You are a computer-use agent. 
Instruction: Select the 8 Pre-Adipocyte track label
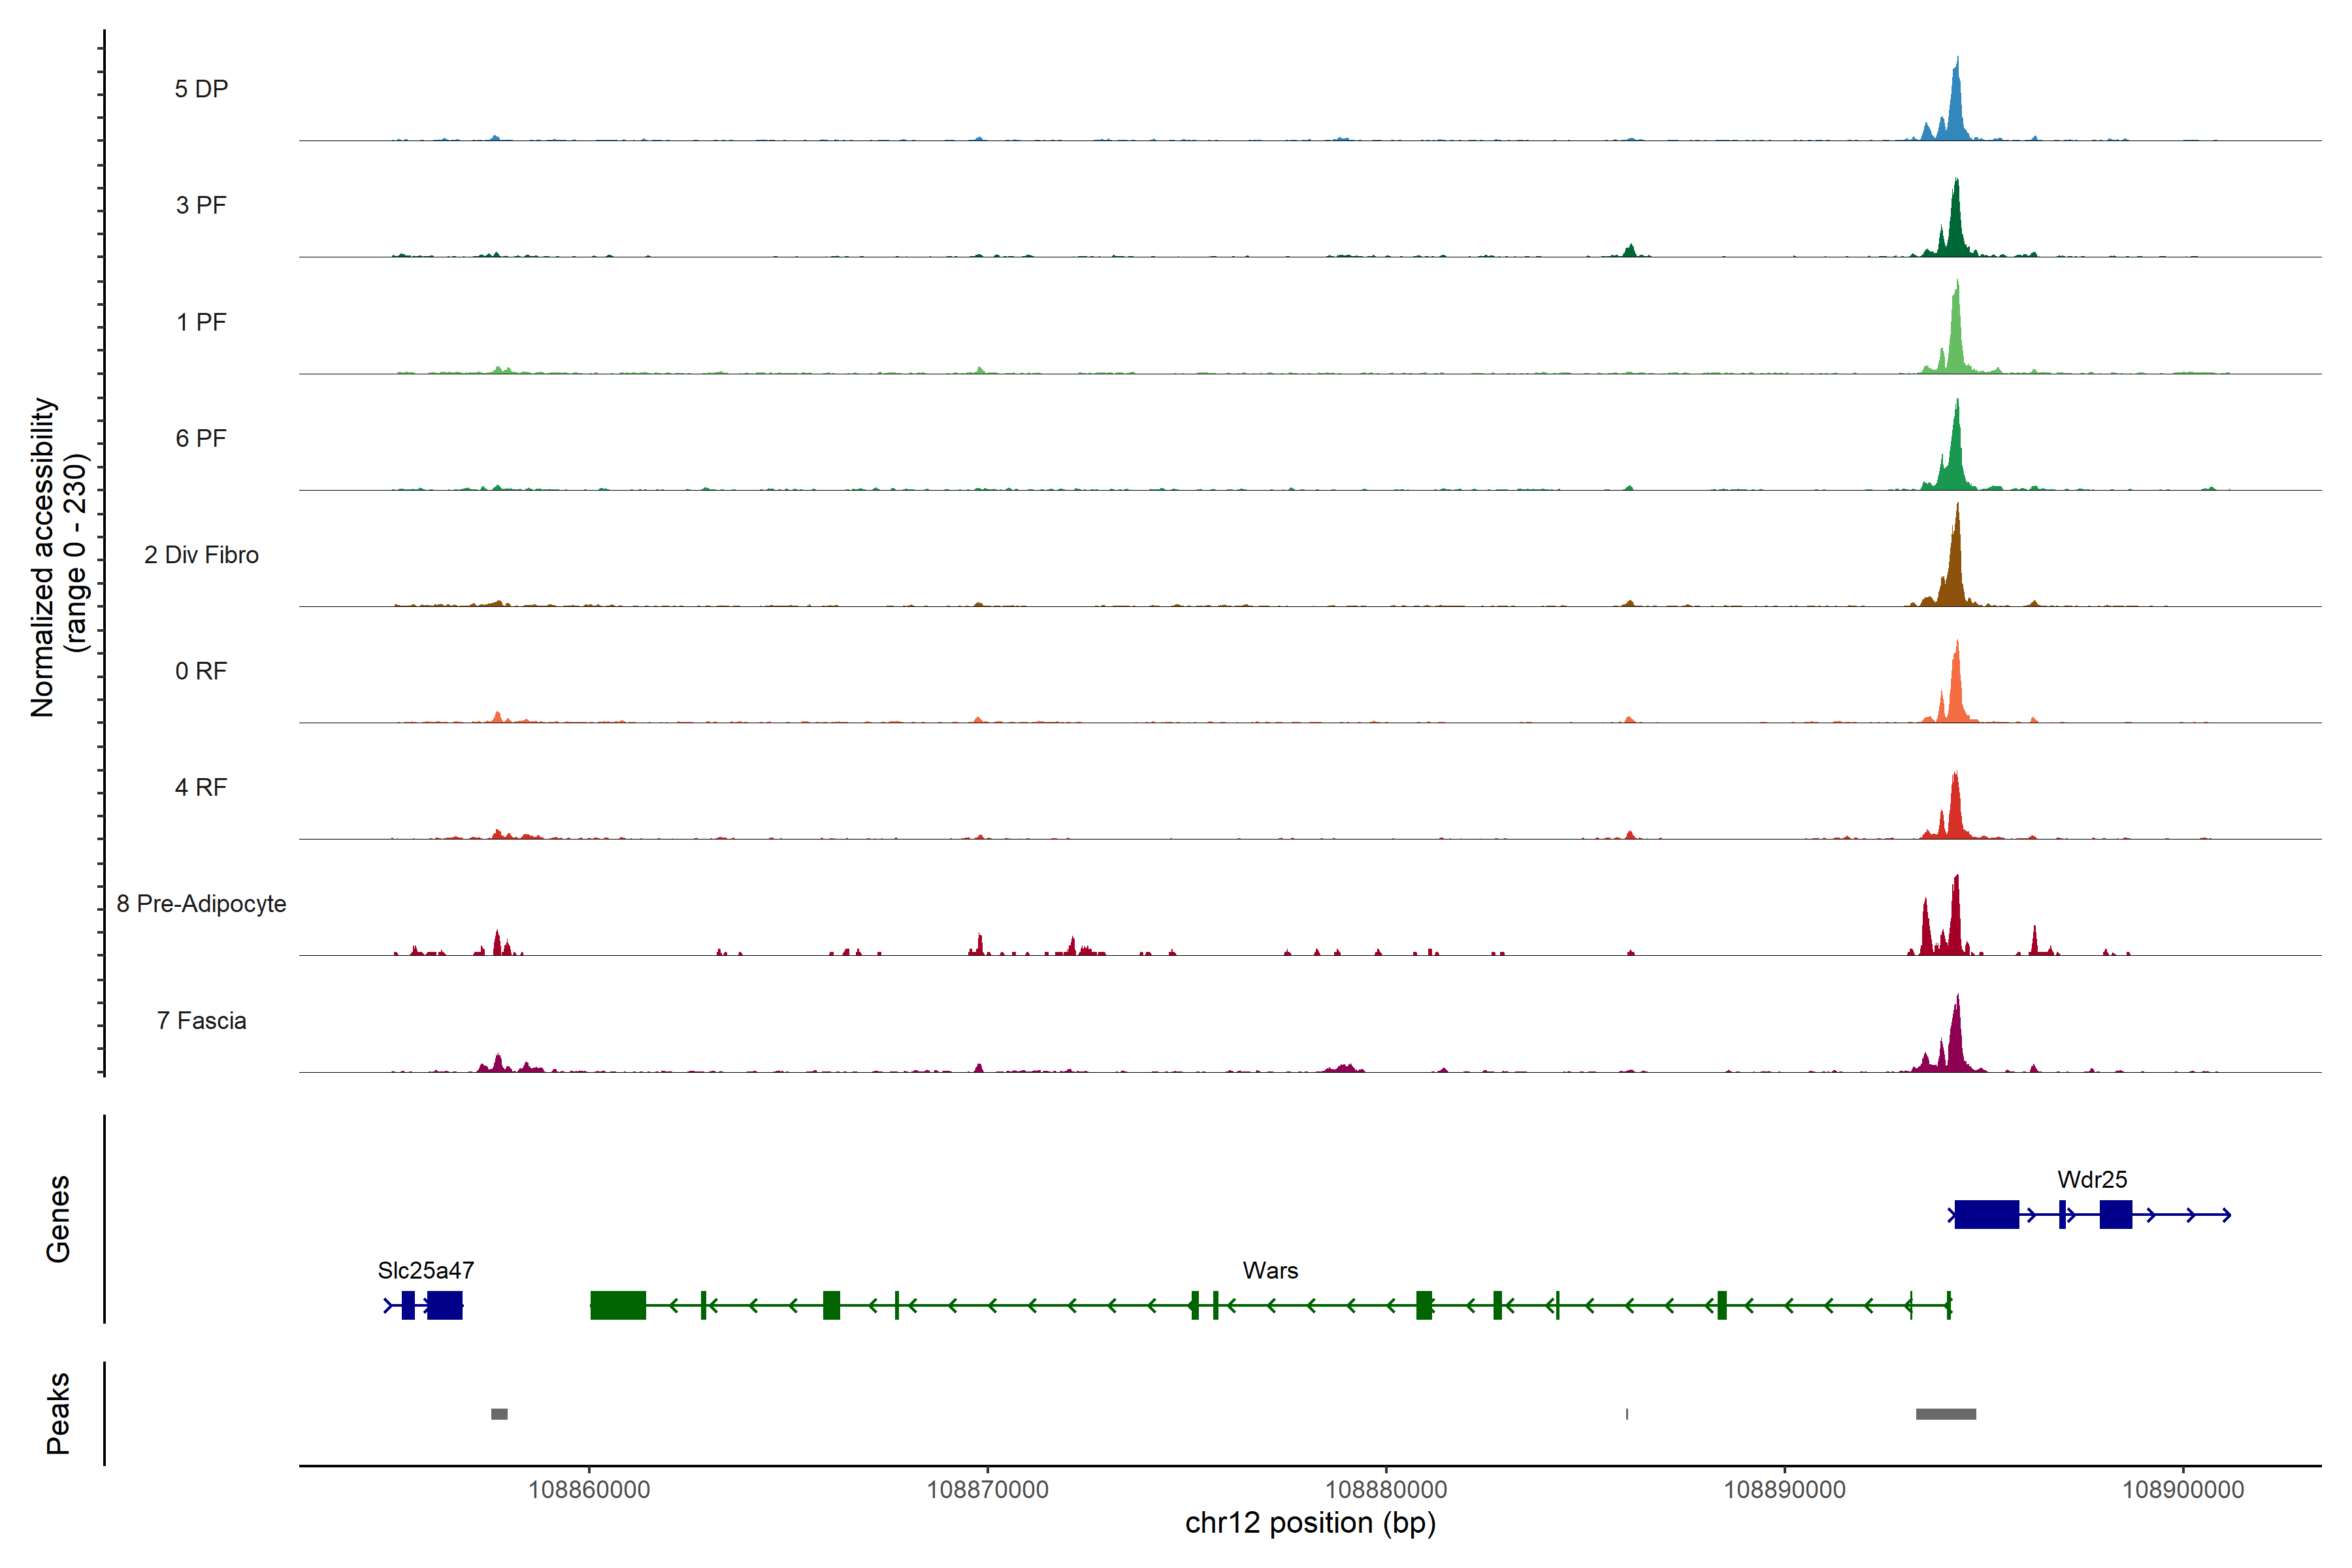click(x=201, y=903)
